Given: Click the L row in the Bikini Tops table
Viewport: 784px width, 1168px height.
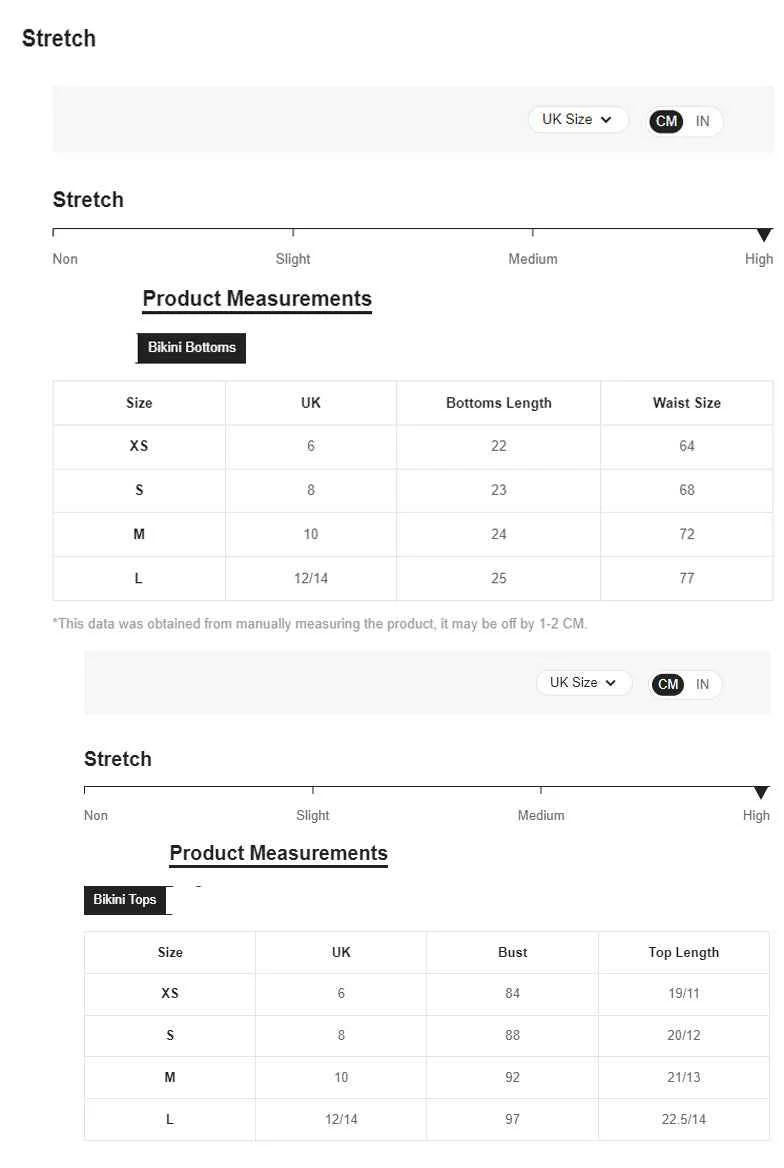Looking at the screenshot, I should pyautogui.click(x=426, y=1120).
